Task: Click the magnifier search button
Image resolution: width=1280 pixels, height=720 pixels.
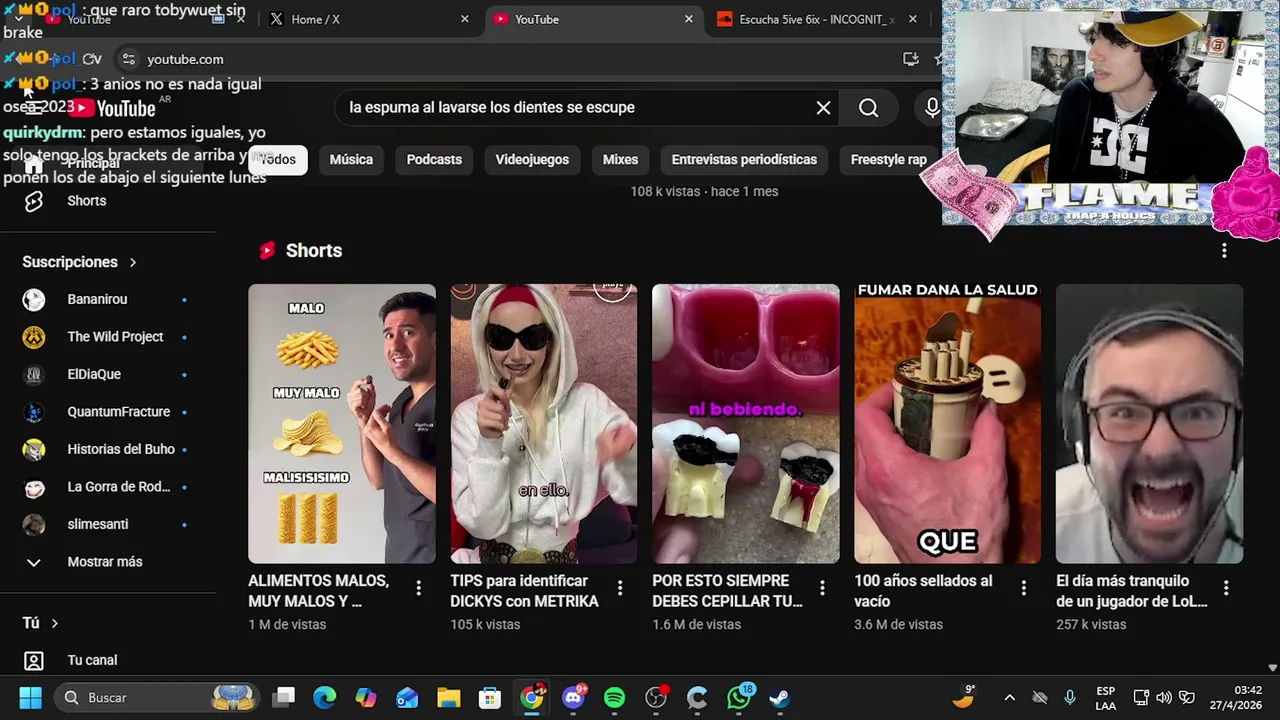Action: pyautogui.click(x=868, y=108)
